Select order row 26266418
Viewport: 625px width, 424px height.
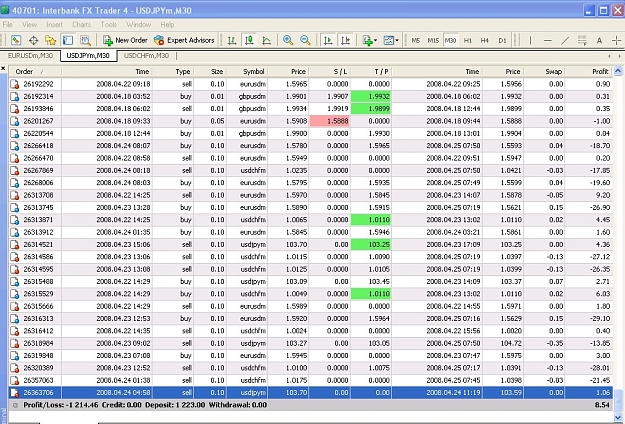point(311,146)
